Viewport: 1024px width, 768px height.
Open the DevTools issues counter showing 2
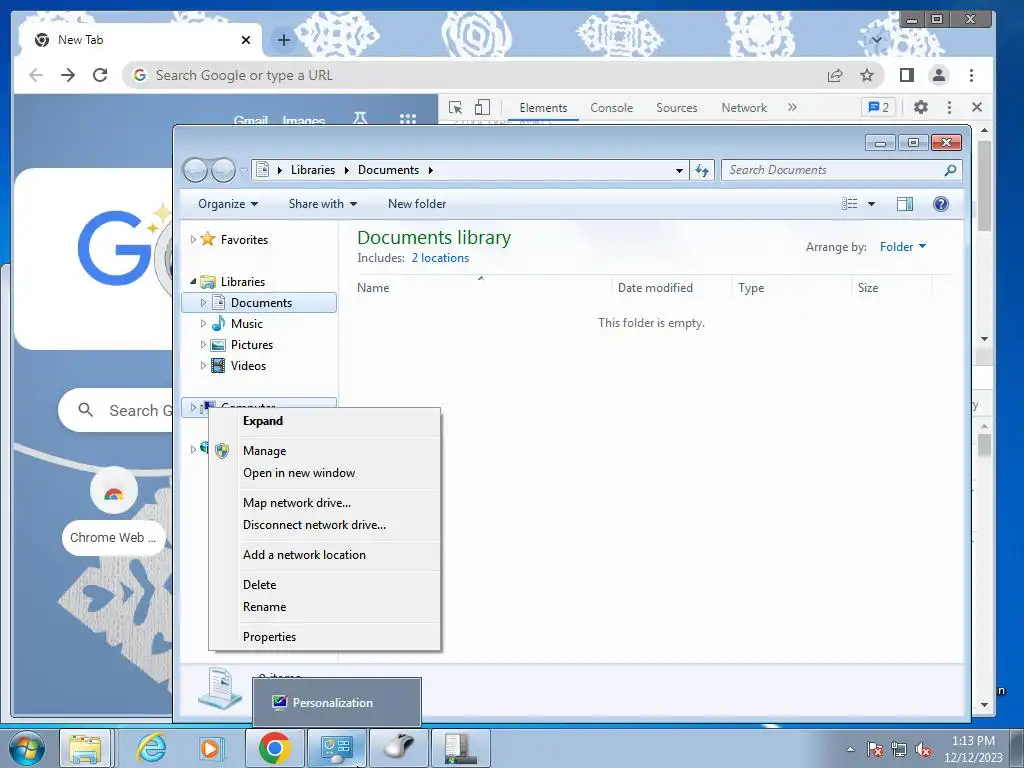pos(878,107)
